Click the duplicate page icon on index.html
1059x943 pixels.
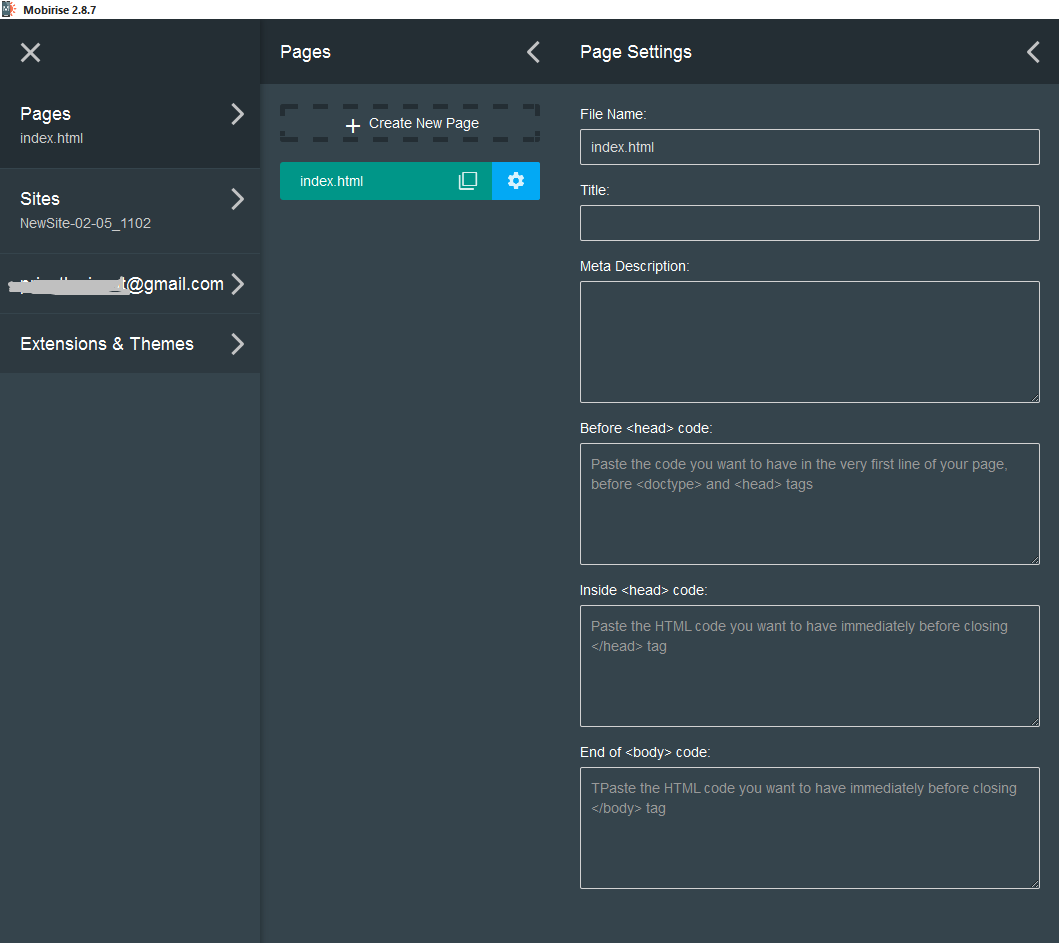point(467,181)
